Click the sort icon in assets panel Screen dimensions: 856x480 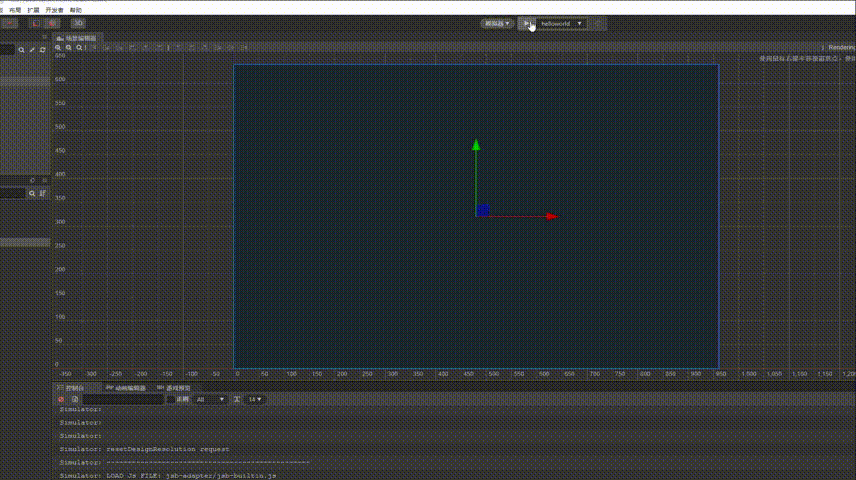(x=43, y=193)
